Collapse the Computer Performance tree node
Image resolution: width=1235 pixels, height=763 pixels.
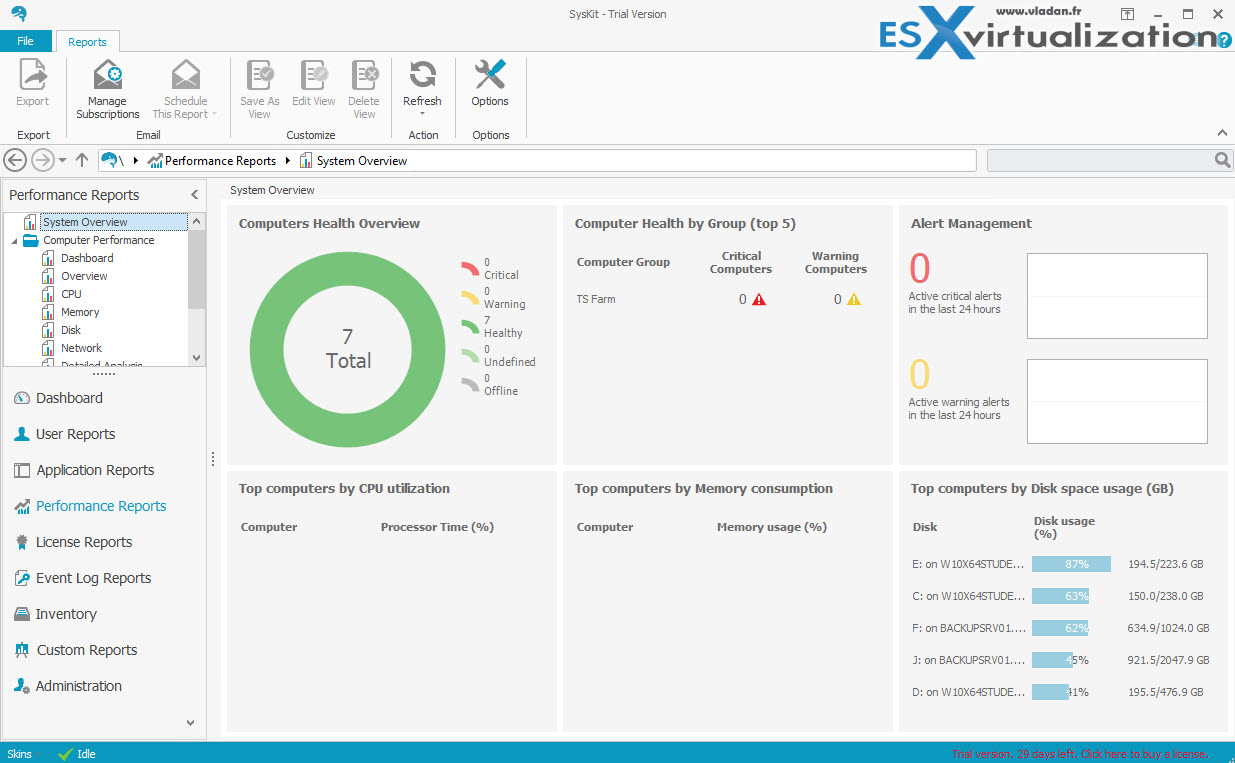click(14, 241)
